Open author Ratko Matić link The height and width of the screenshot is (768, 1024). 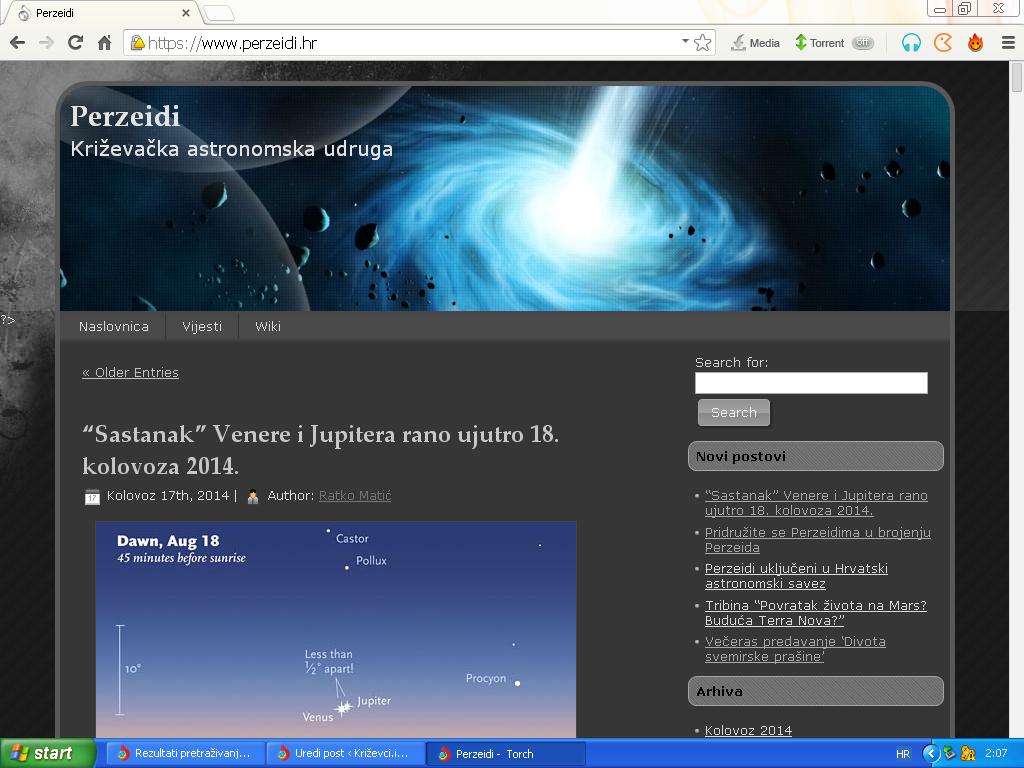click(354, 496)
